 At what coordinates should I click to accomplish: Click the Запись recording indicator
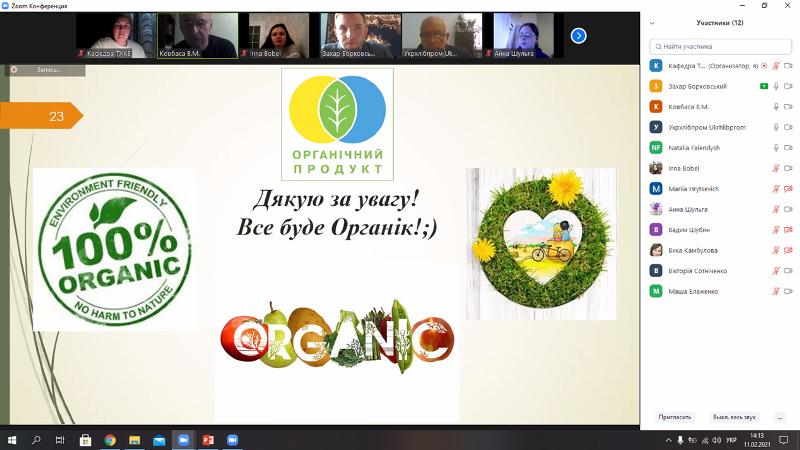[x=45, y=70]
